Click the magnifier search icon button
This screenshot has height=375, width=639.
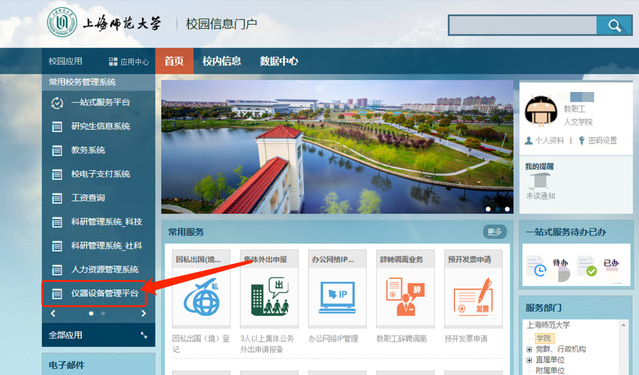click(615, 26)
